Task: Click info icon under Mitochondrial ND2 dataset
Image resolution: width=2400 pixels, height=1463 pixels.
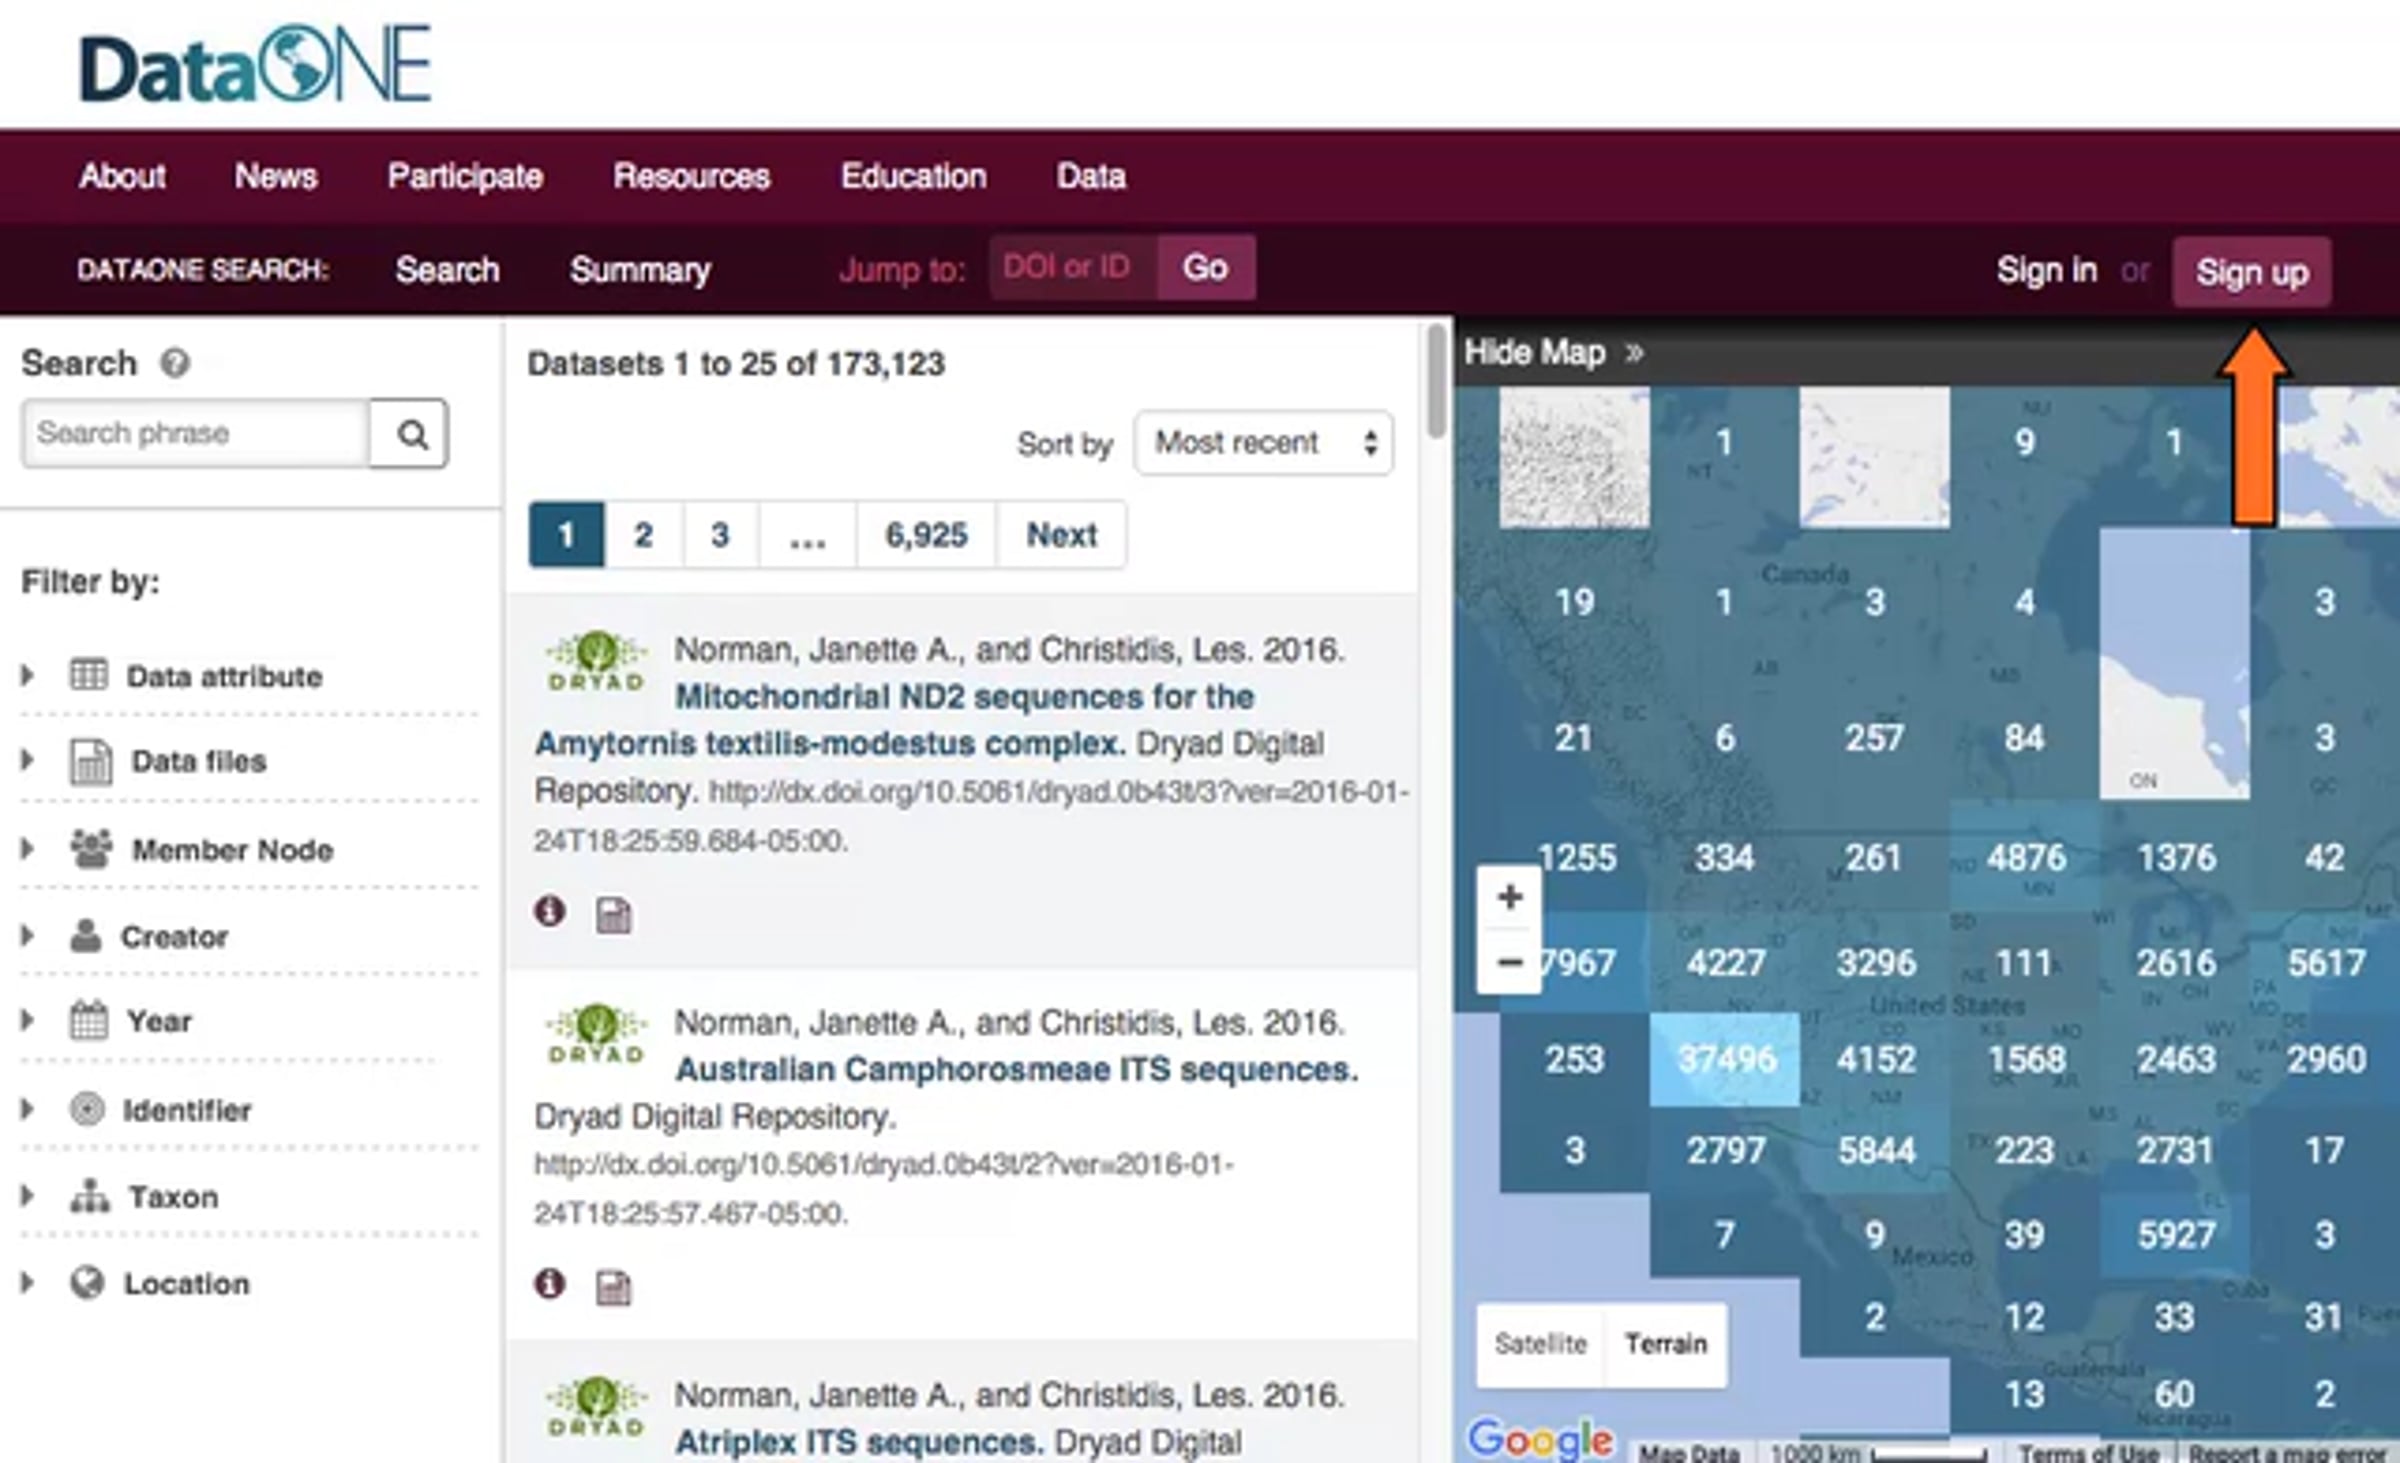Action: (x=549, y=911)
